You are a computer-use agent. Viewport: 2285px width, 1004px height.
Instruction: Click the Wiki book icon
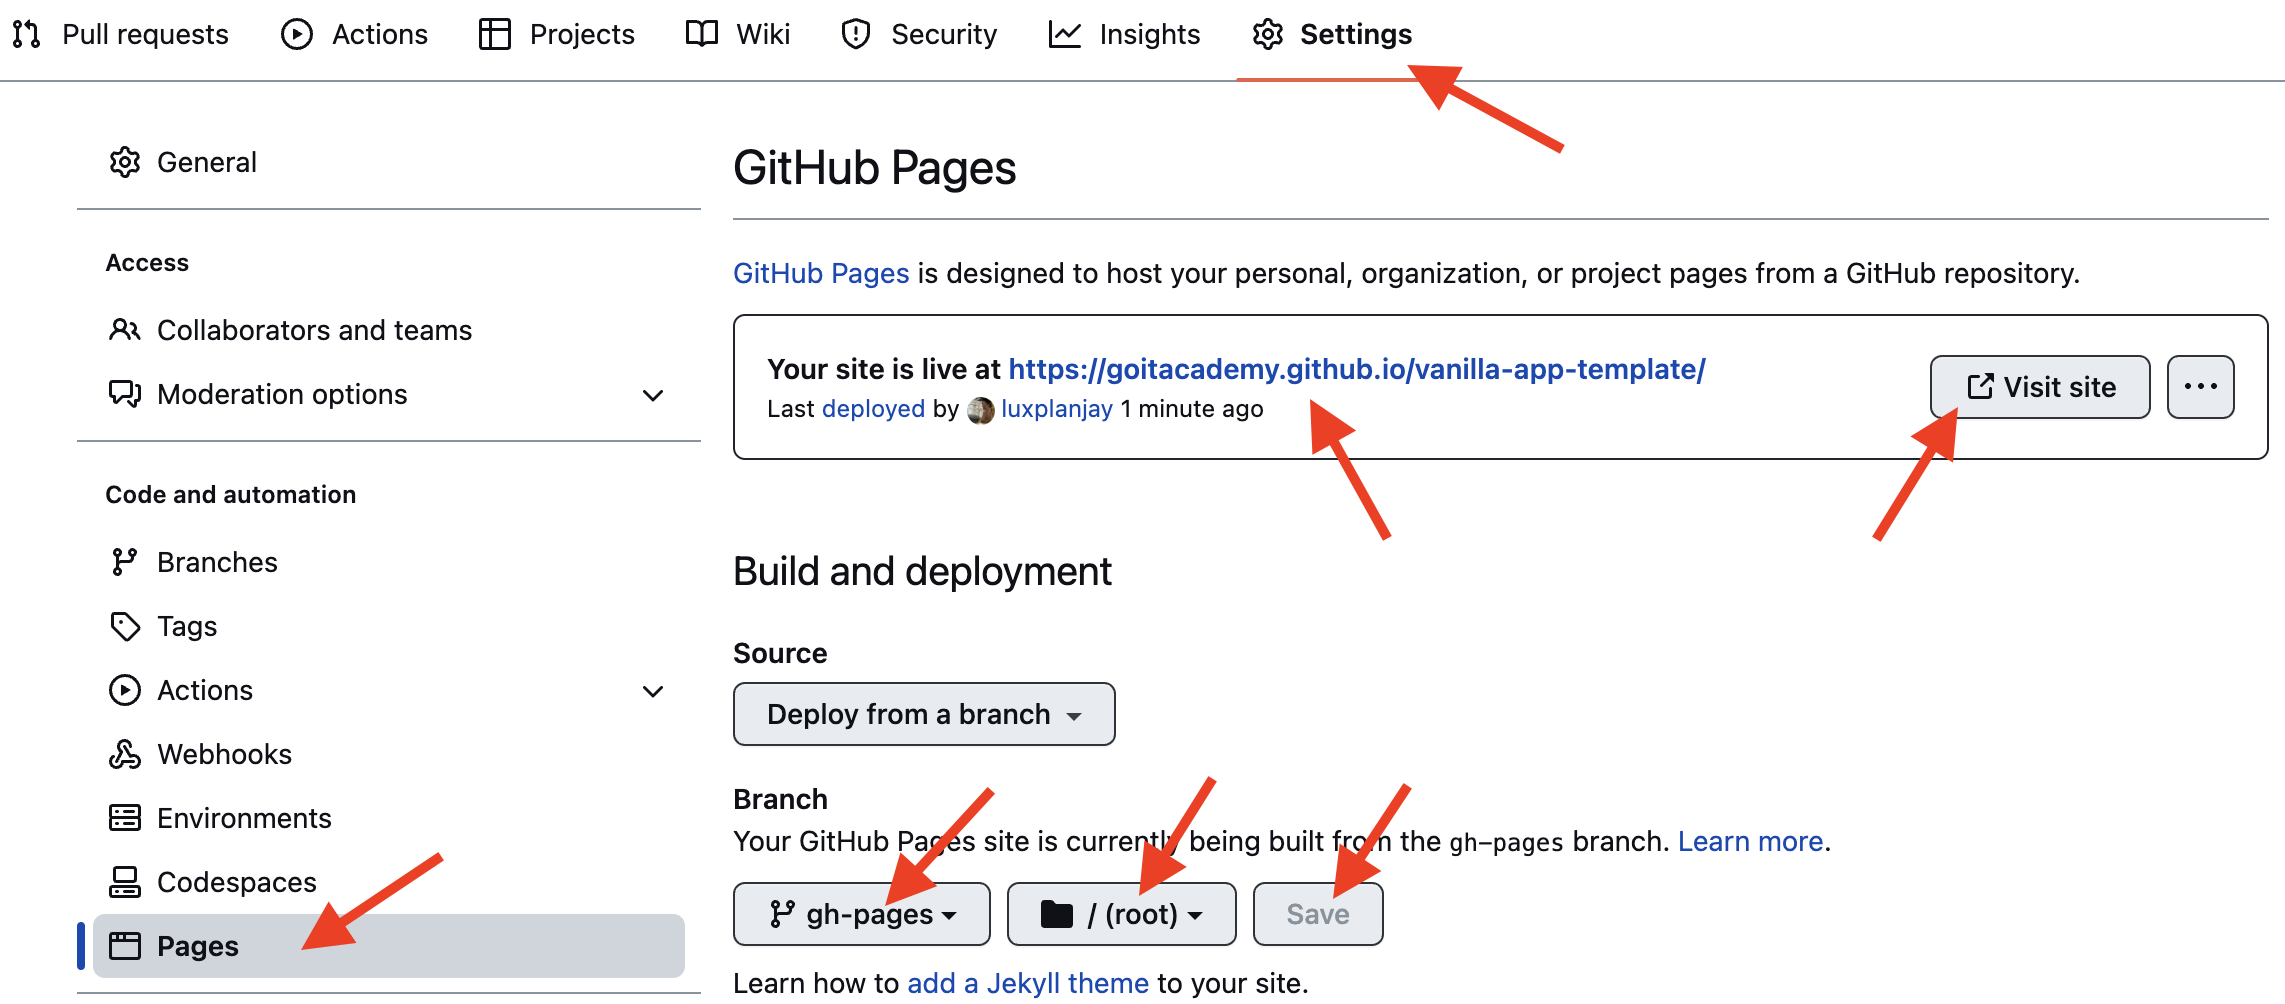tap(701, 34)
